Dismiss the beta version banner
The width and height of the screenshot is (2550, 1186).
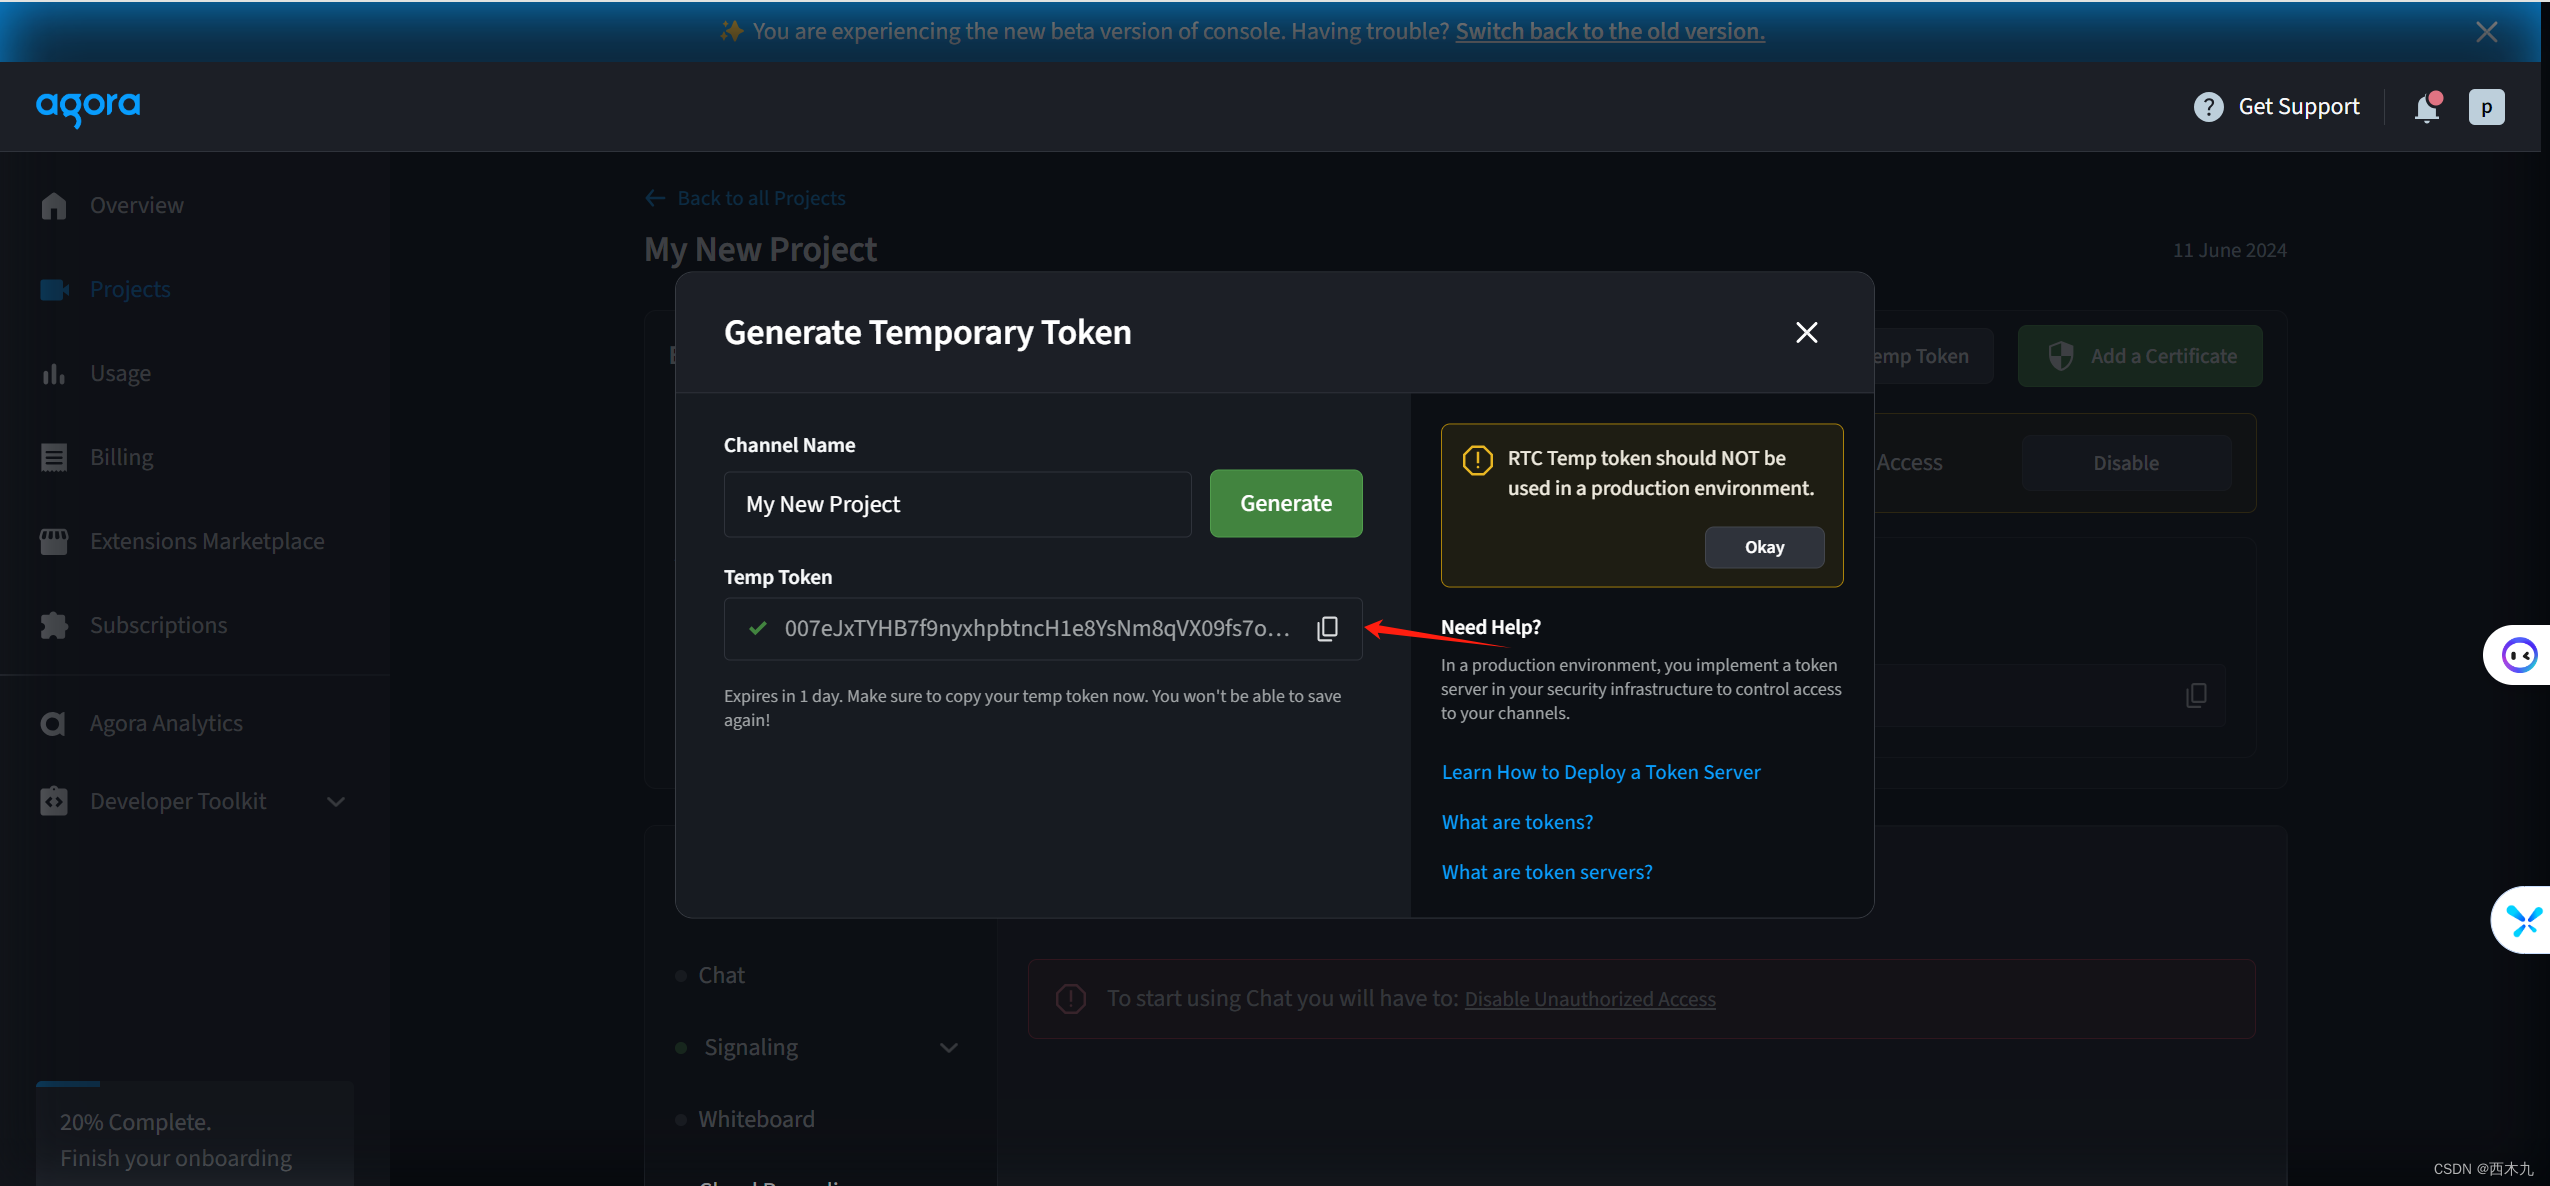click(x=2487, y=32)
